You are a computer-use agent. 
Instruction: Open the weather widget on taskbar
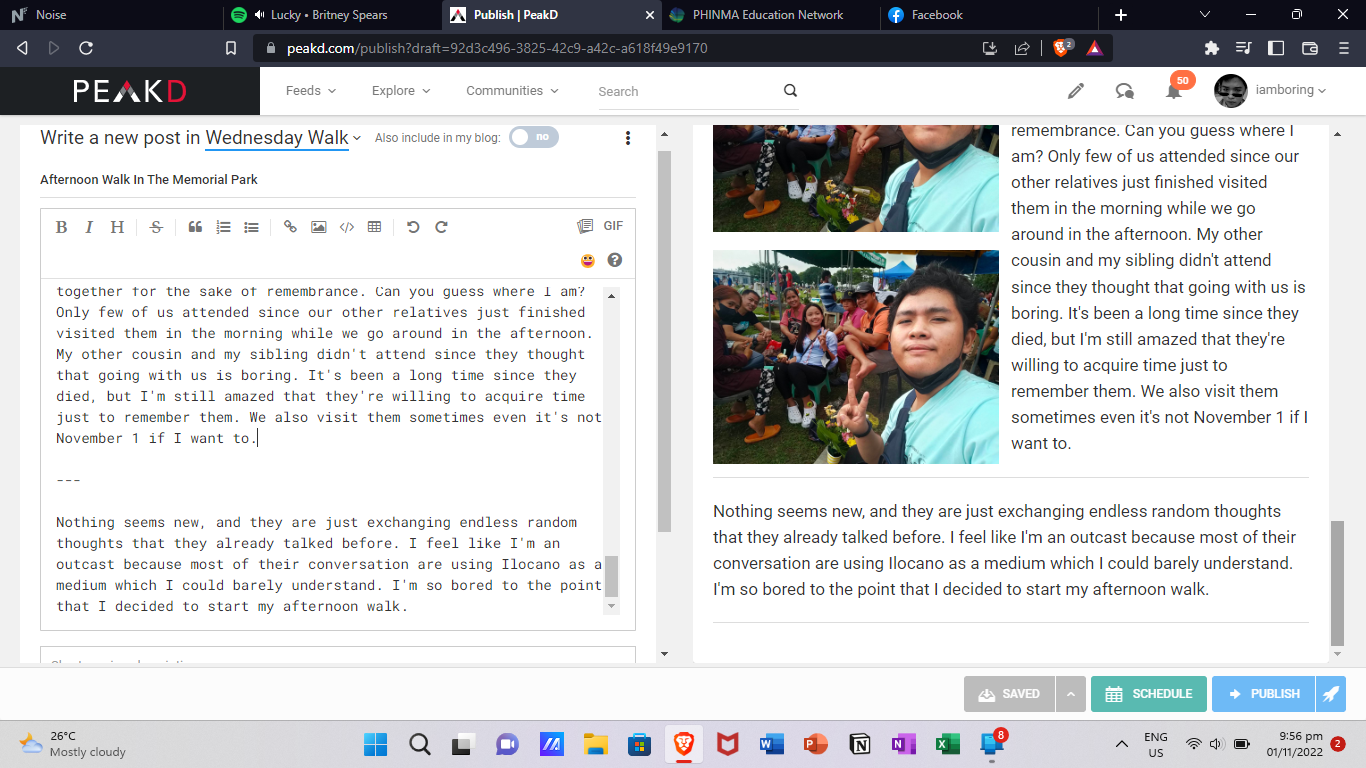74,744
